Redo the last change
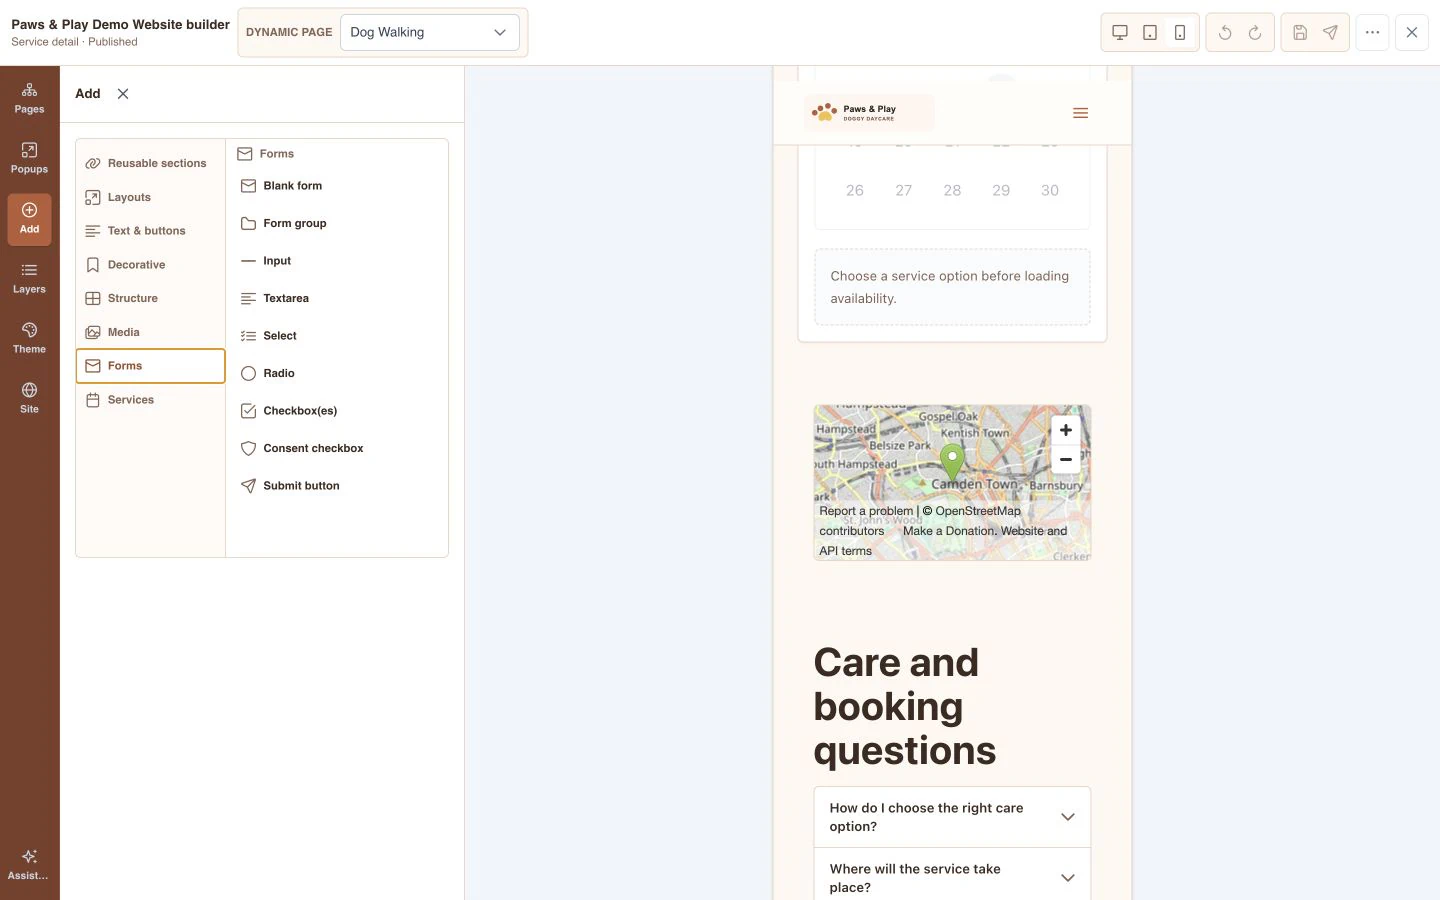 pos(1255,33)
